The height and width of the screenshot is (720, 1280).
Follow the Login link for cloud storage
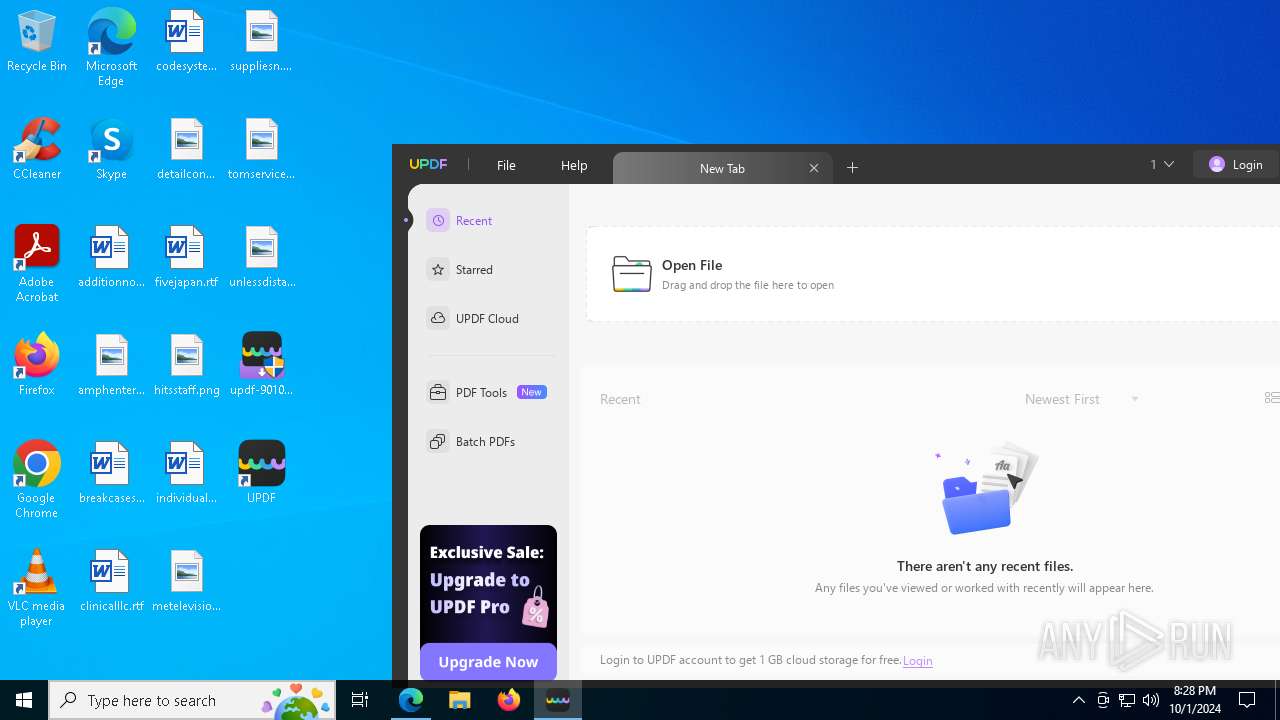917,661
